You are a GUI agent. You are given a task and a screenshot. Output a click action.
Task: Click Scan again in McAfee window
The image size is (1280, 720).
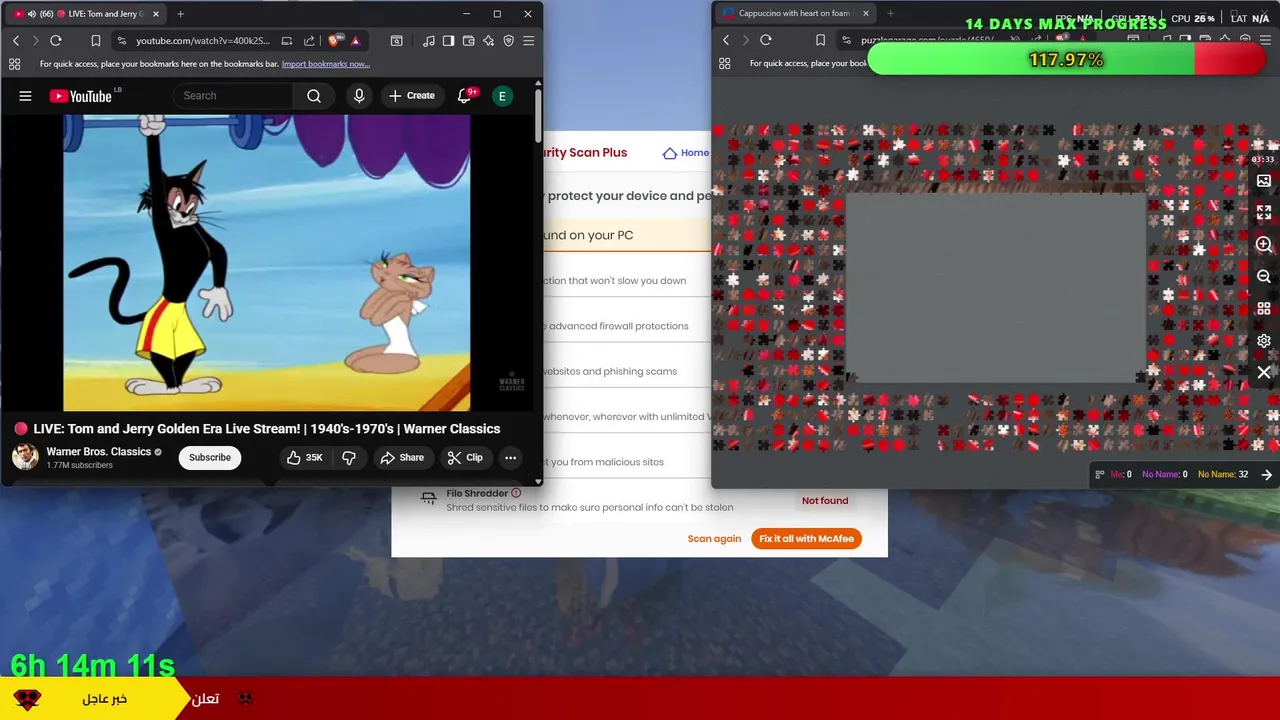[714, 539]
